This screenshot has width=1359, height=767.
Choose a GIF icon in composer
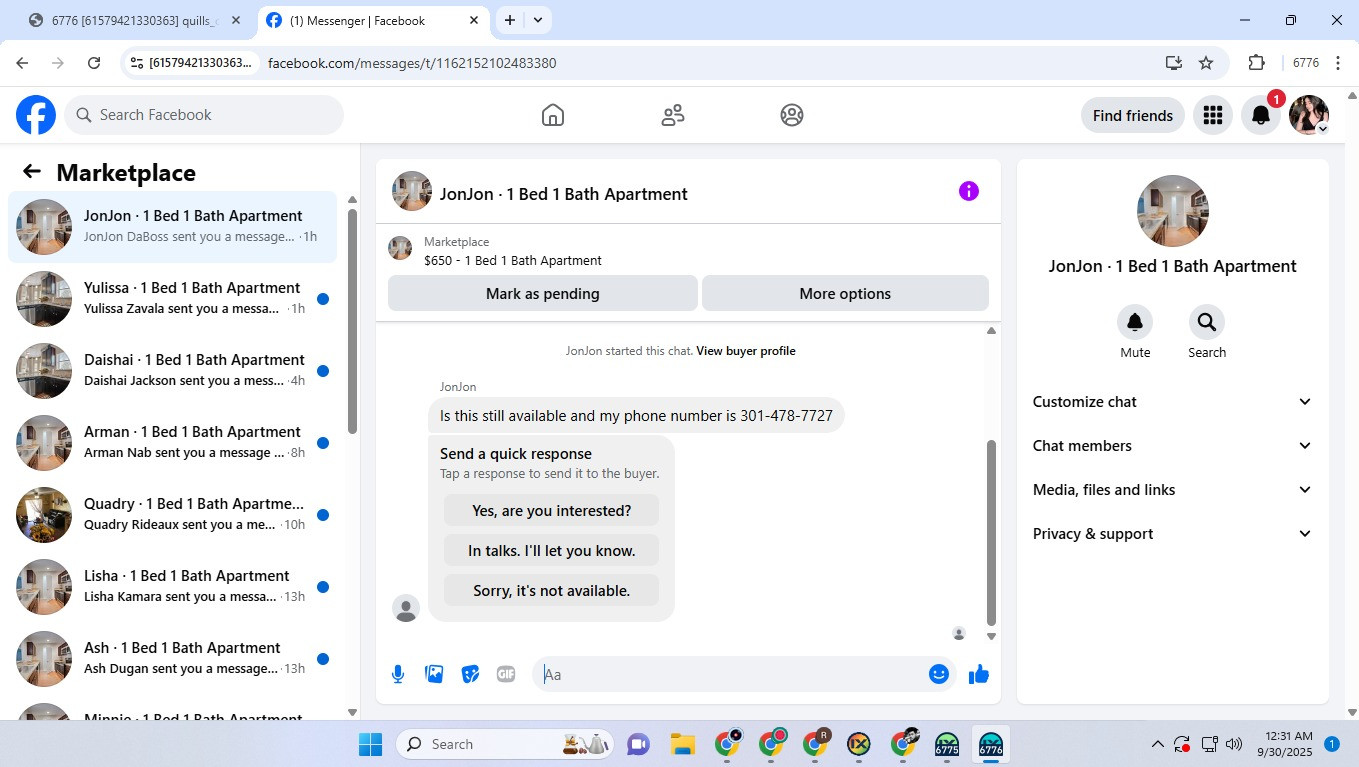click(x=506, y=674)
